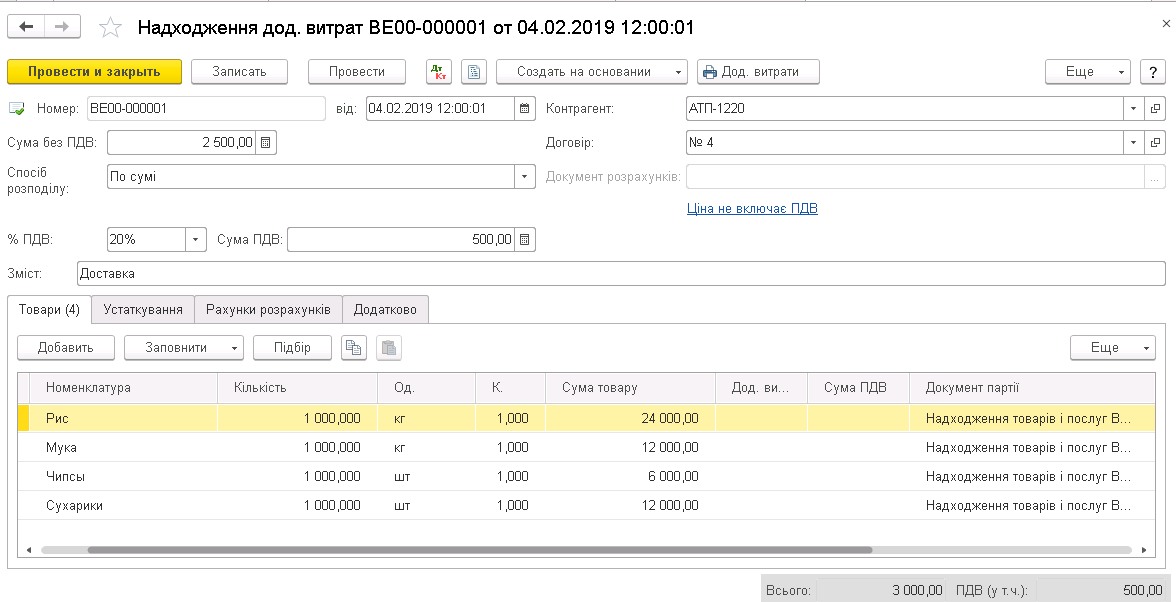The height and width of the screenshot is (602, 1176).
Task: Click кг unit in Мука row
Action: pyautogui.click(x=400, y=448)
